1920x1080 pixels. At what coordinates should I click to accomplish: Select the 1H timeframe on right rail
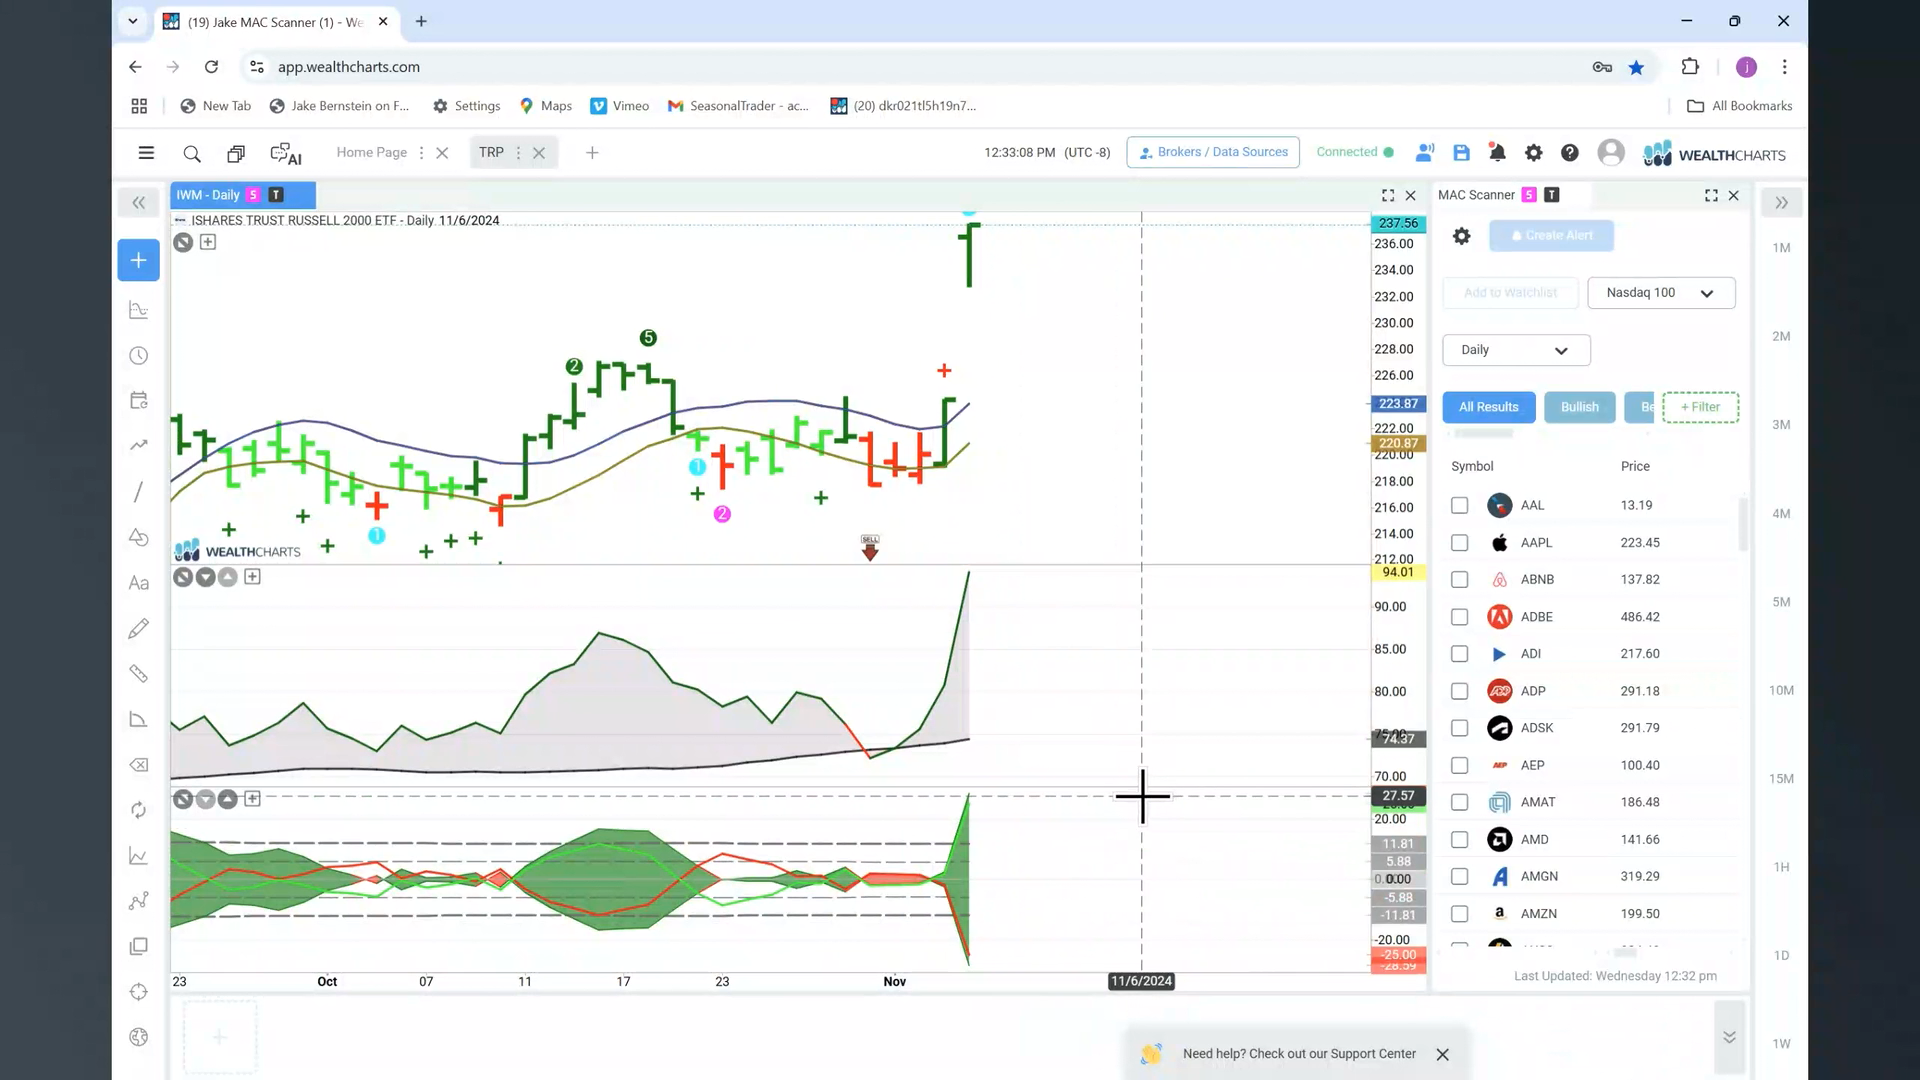pos(1781,867)
